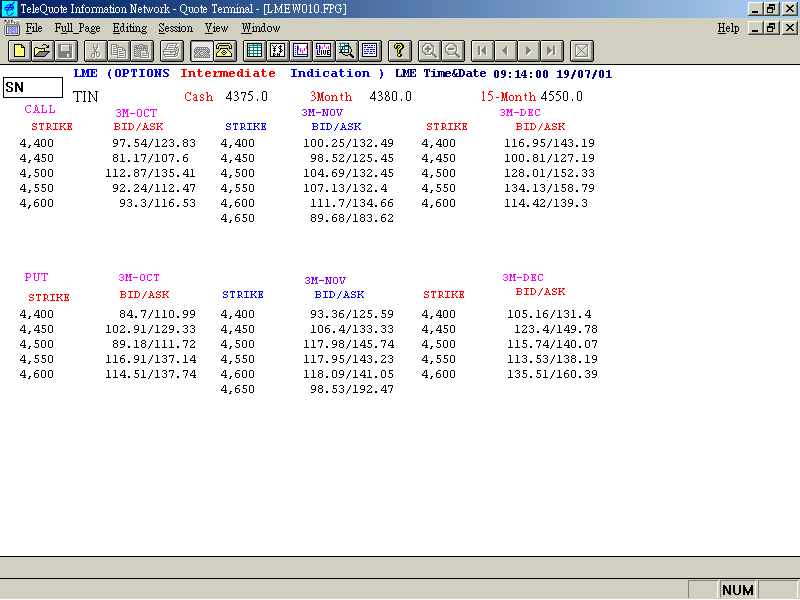Click the LIVE chart icon
This screenshot has width=800, height=600.
323,51
